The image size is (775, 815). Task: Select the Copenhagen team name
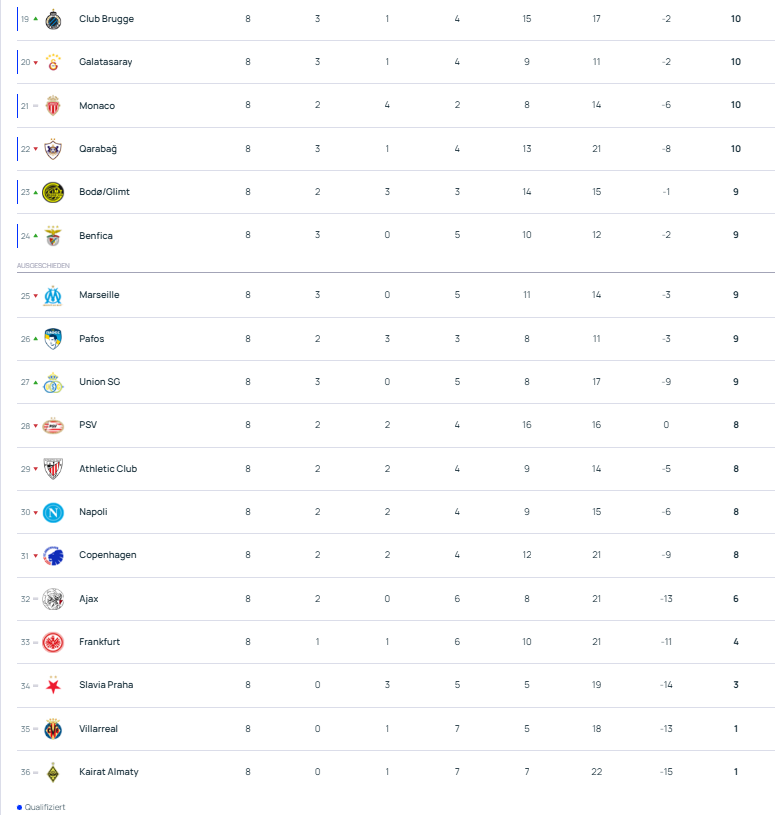[x=107, y=555]
